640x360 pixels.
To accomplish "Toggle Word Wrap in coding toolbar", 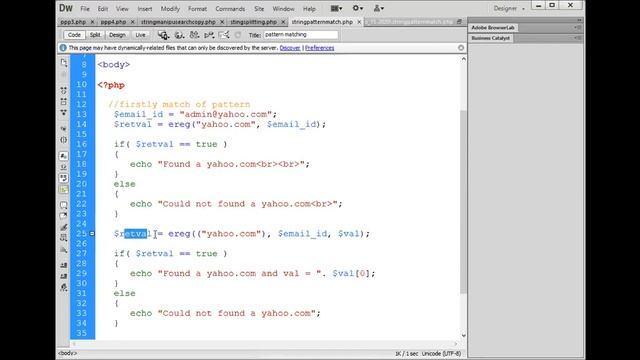I will click(64, 178).
